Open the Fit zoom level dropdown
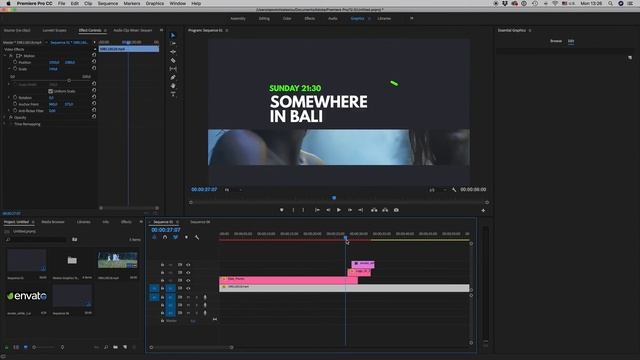 pos(234,189)
